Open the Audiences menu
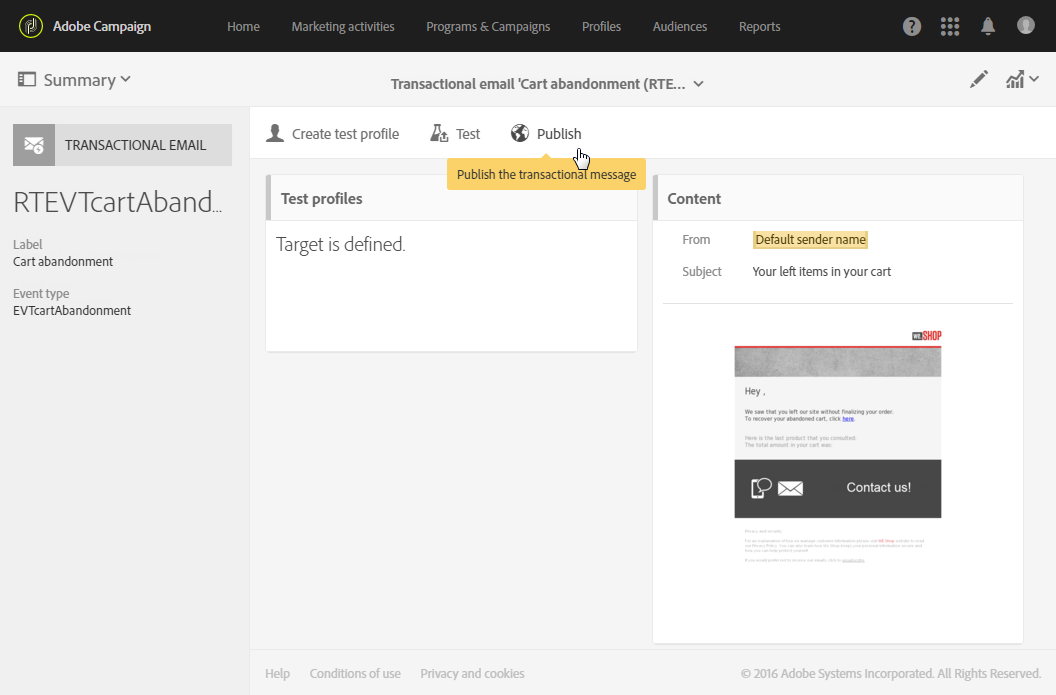1056x695 pixels. click(680, 26)
